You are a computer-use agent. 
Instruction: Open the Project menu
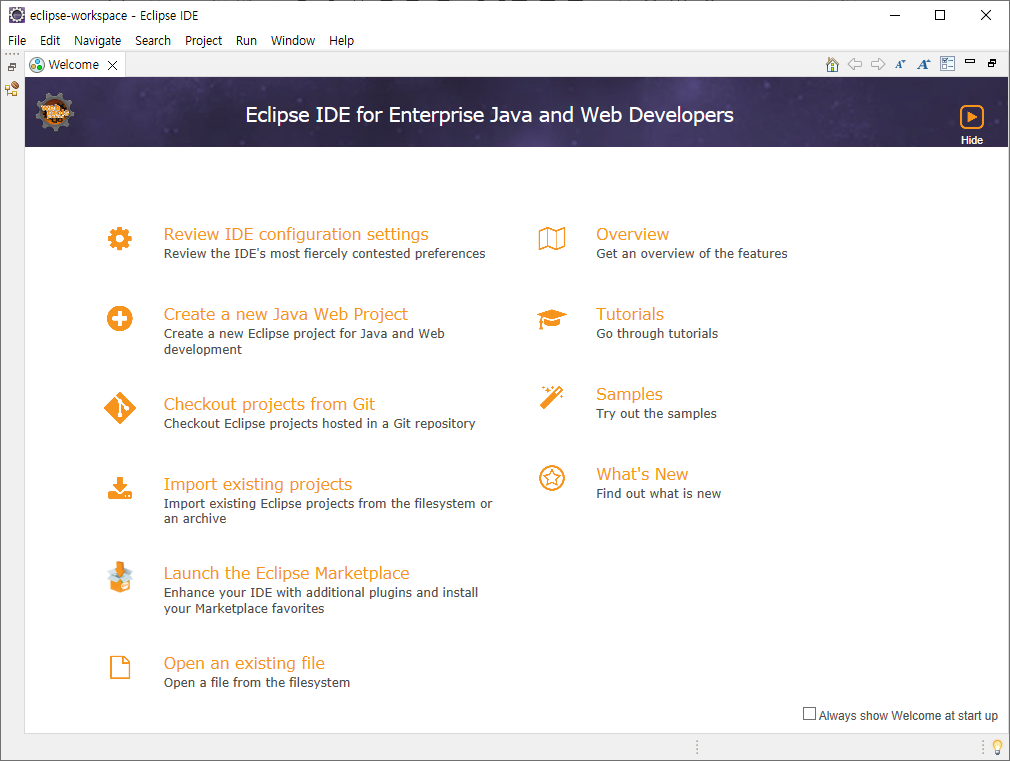point(203,41)
